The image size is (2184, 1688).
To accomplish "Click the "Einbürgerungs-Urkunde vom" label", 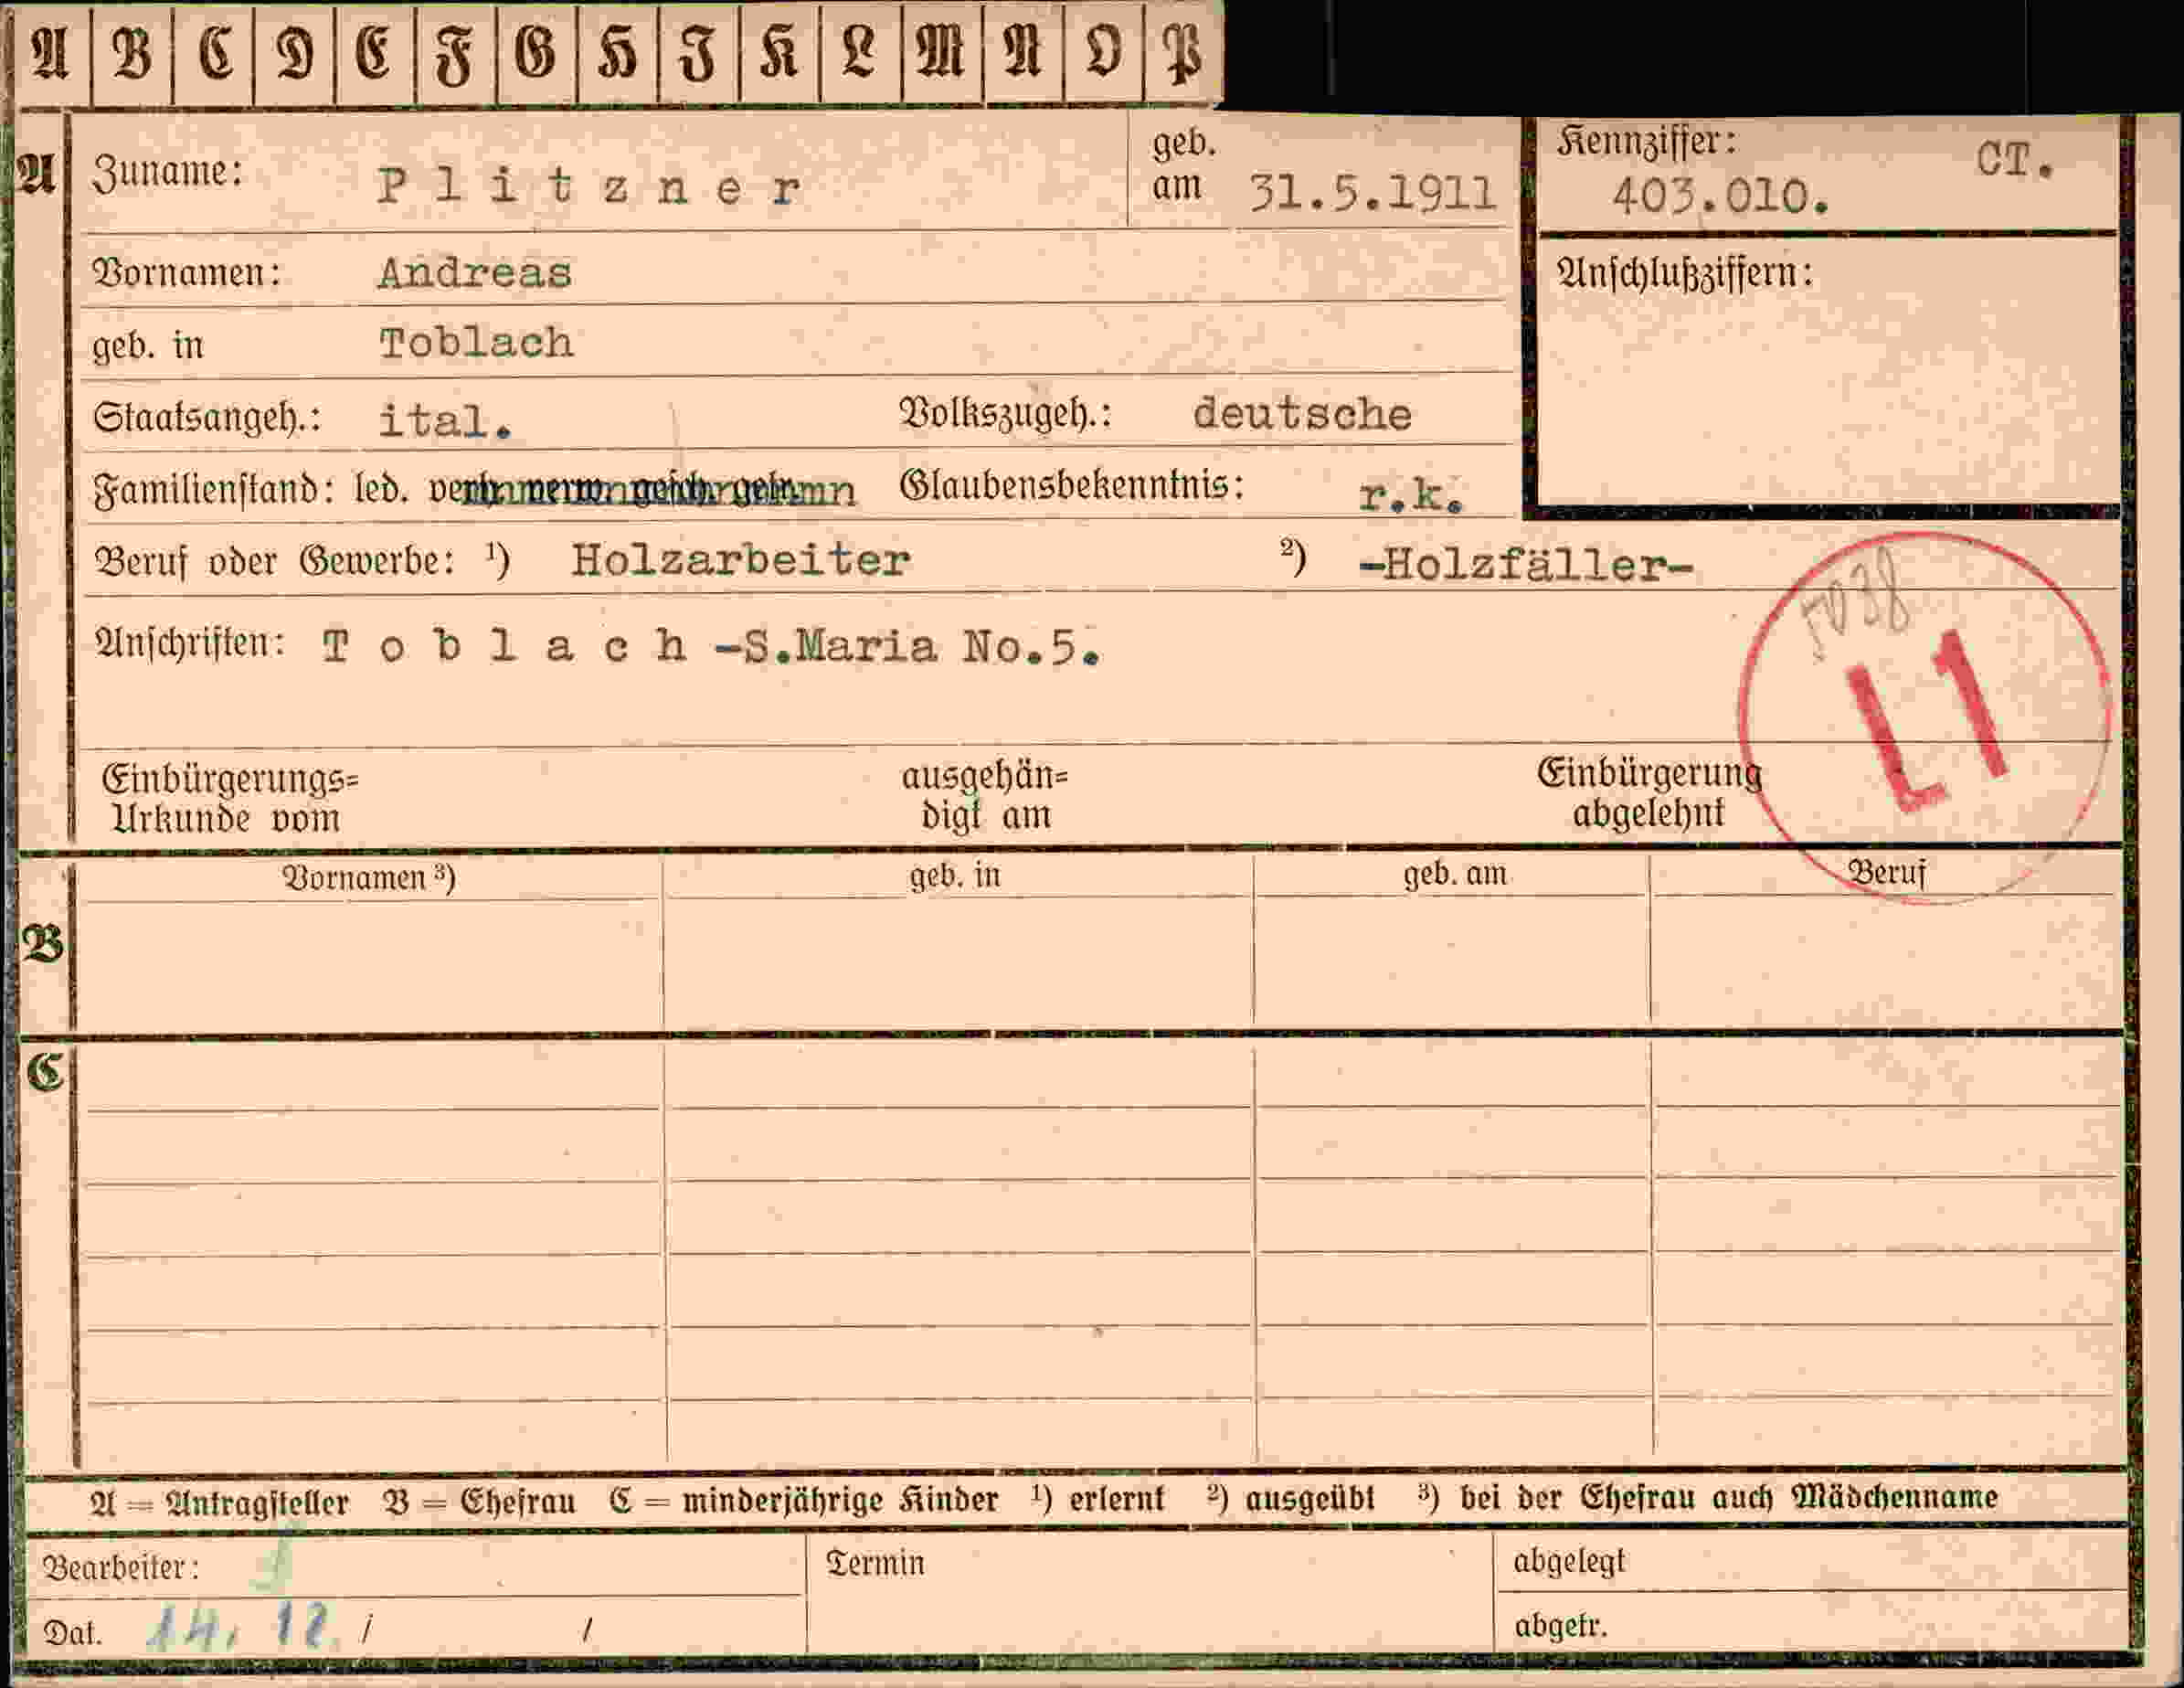I will coord(229,799).
